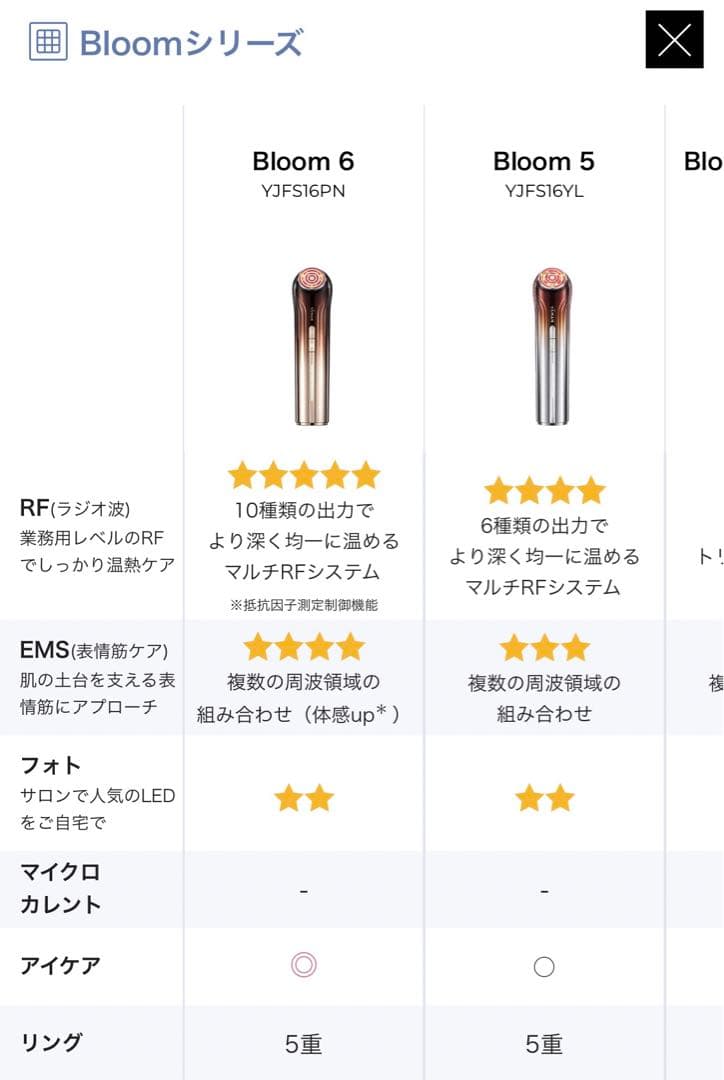Screen dimensions: 724x1080
Task: Click Bloom 5 three-star EMS rating
Action: (545, 648)
